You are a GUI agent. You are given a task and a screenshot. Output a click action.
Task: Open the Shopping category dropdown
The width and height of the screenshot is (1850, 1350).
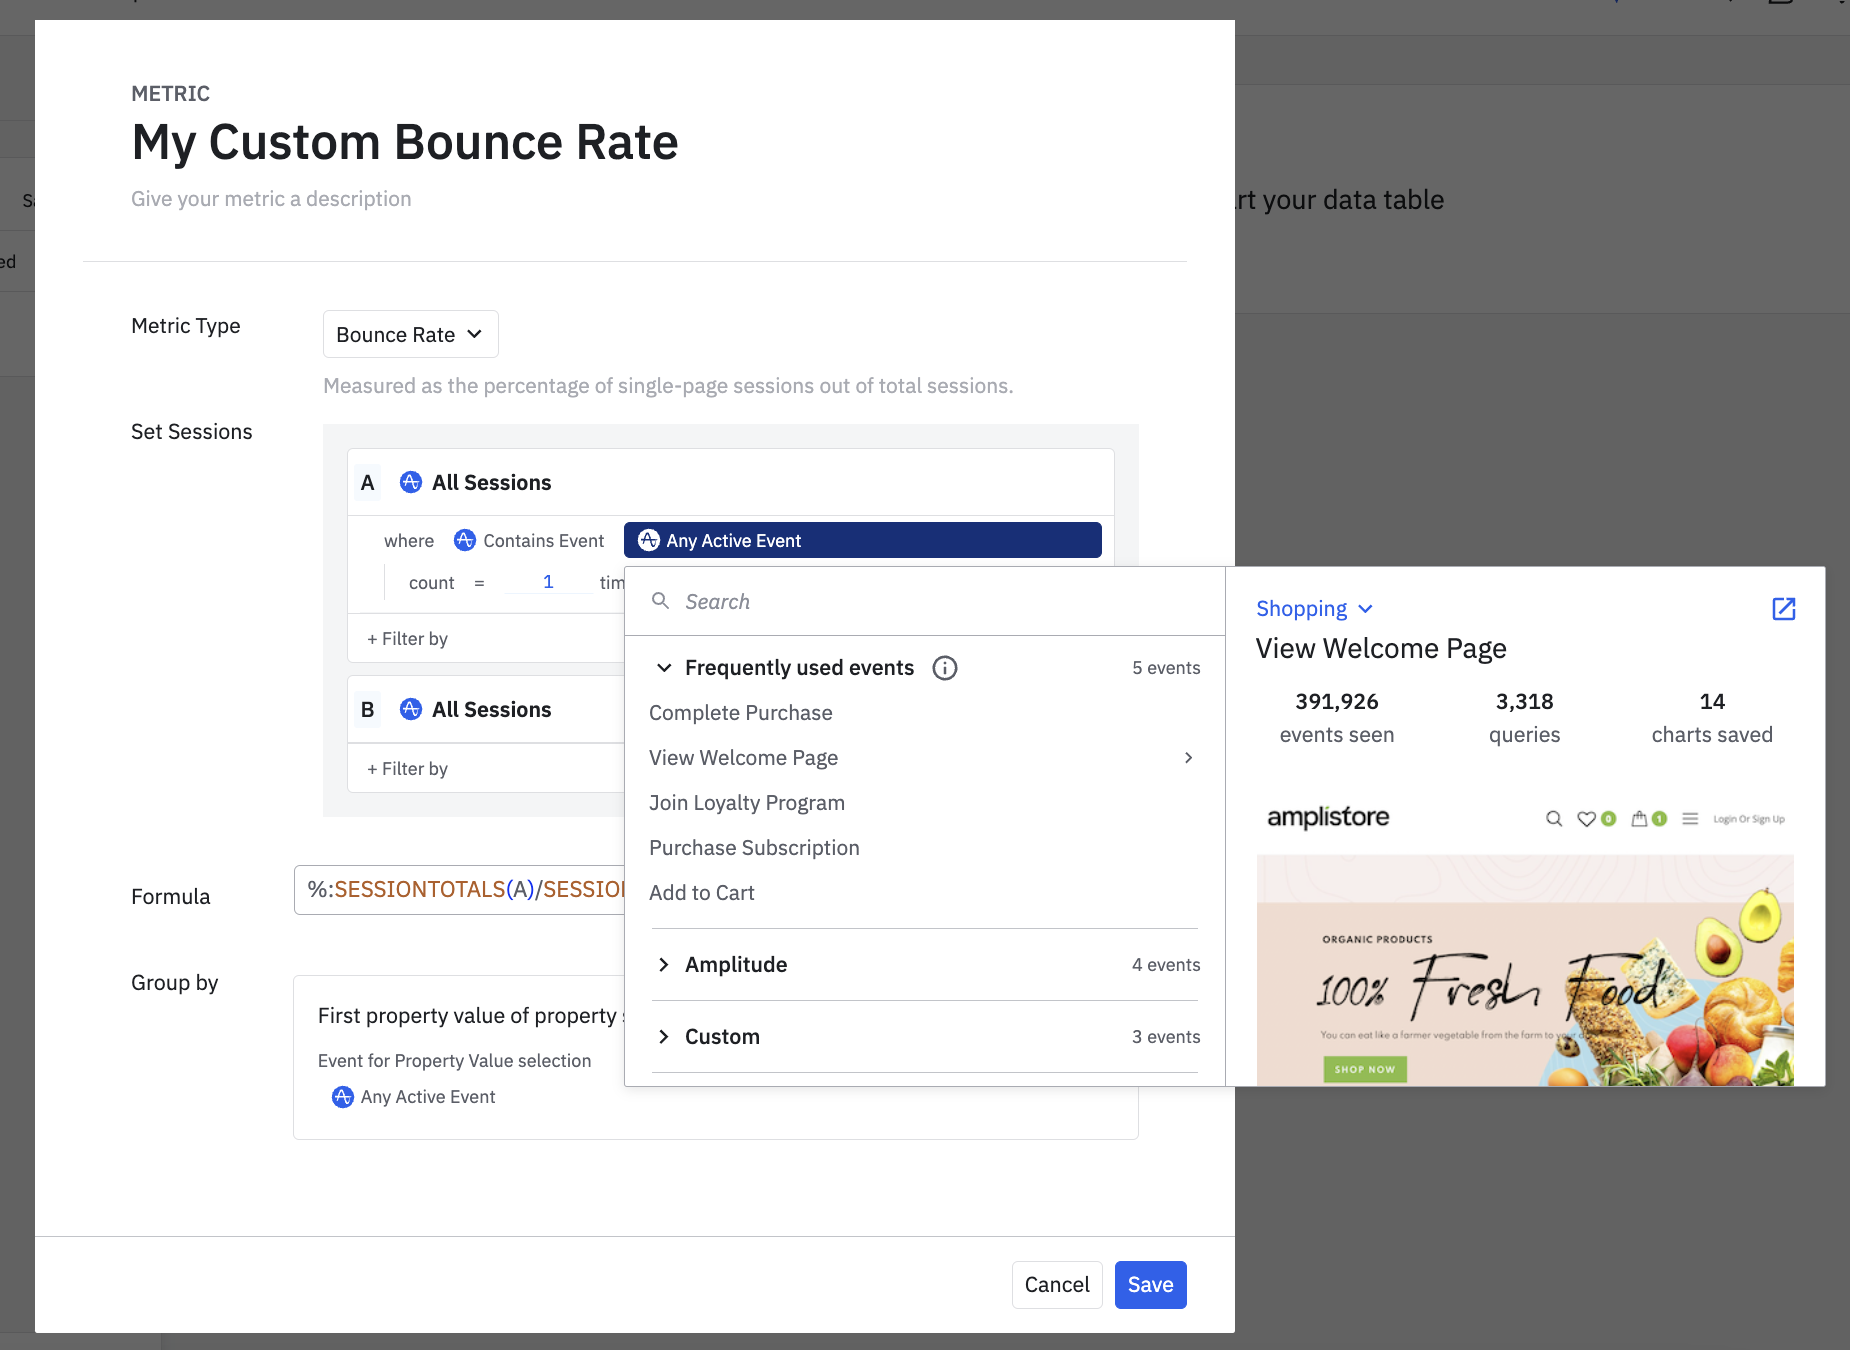click(x=1314, y=609)
